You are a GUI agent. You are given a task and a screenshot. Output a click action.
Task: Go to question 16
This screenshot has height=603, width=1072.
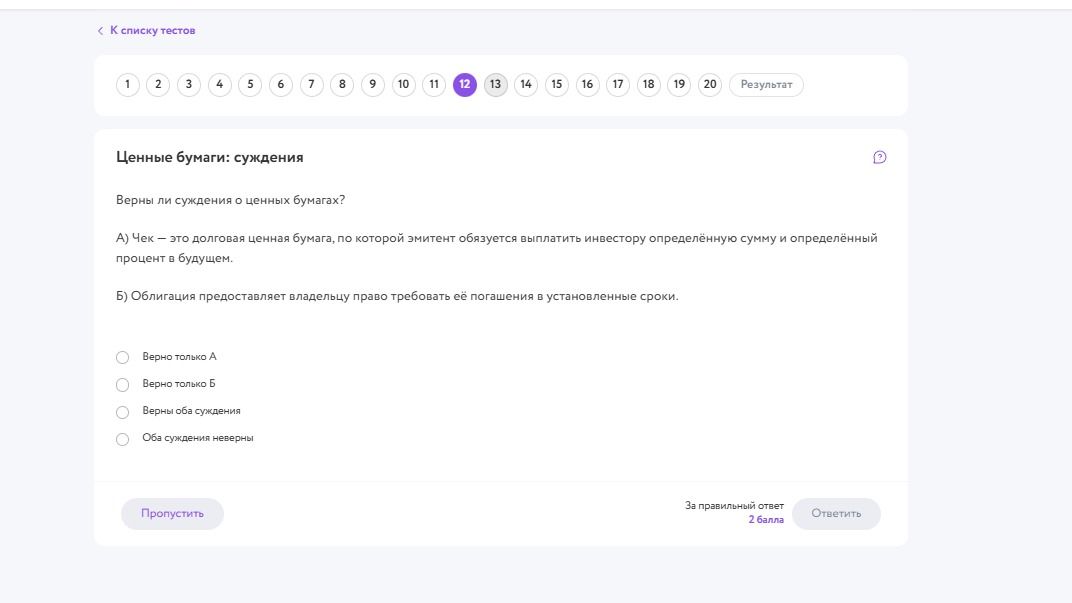pos(587,85)
